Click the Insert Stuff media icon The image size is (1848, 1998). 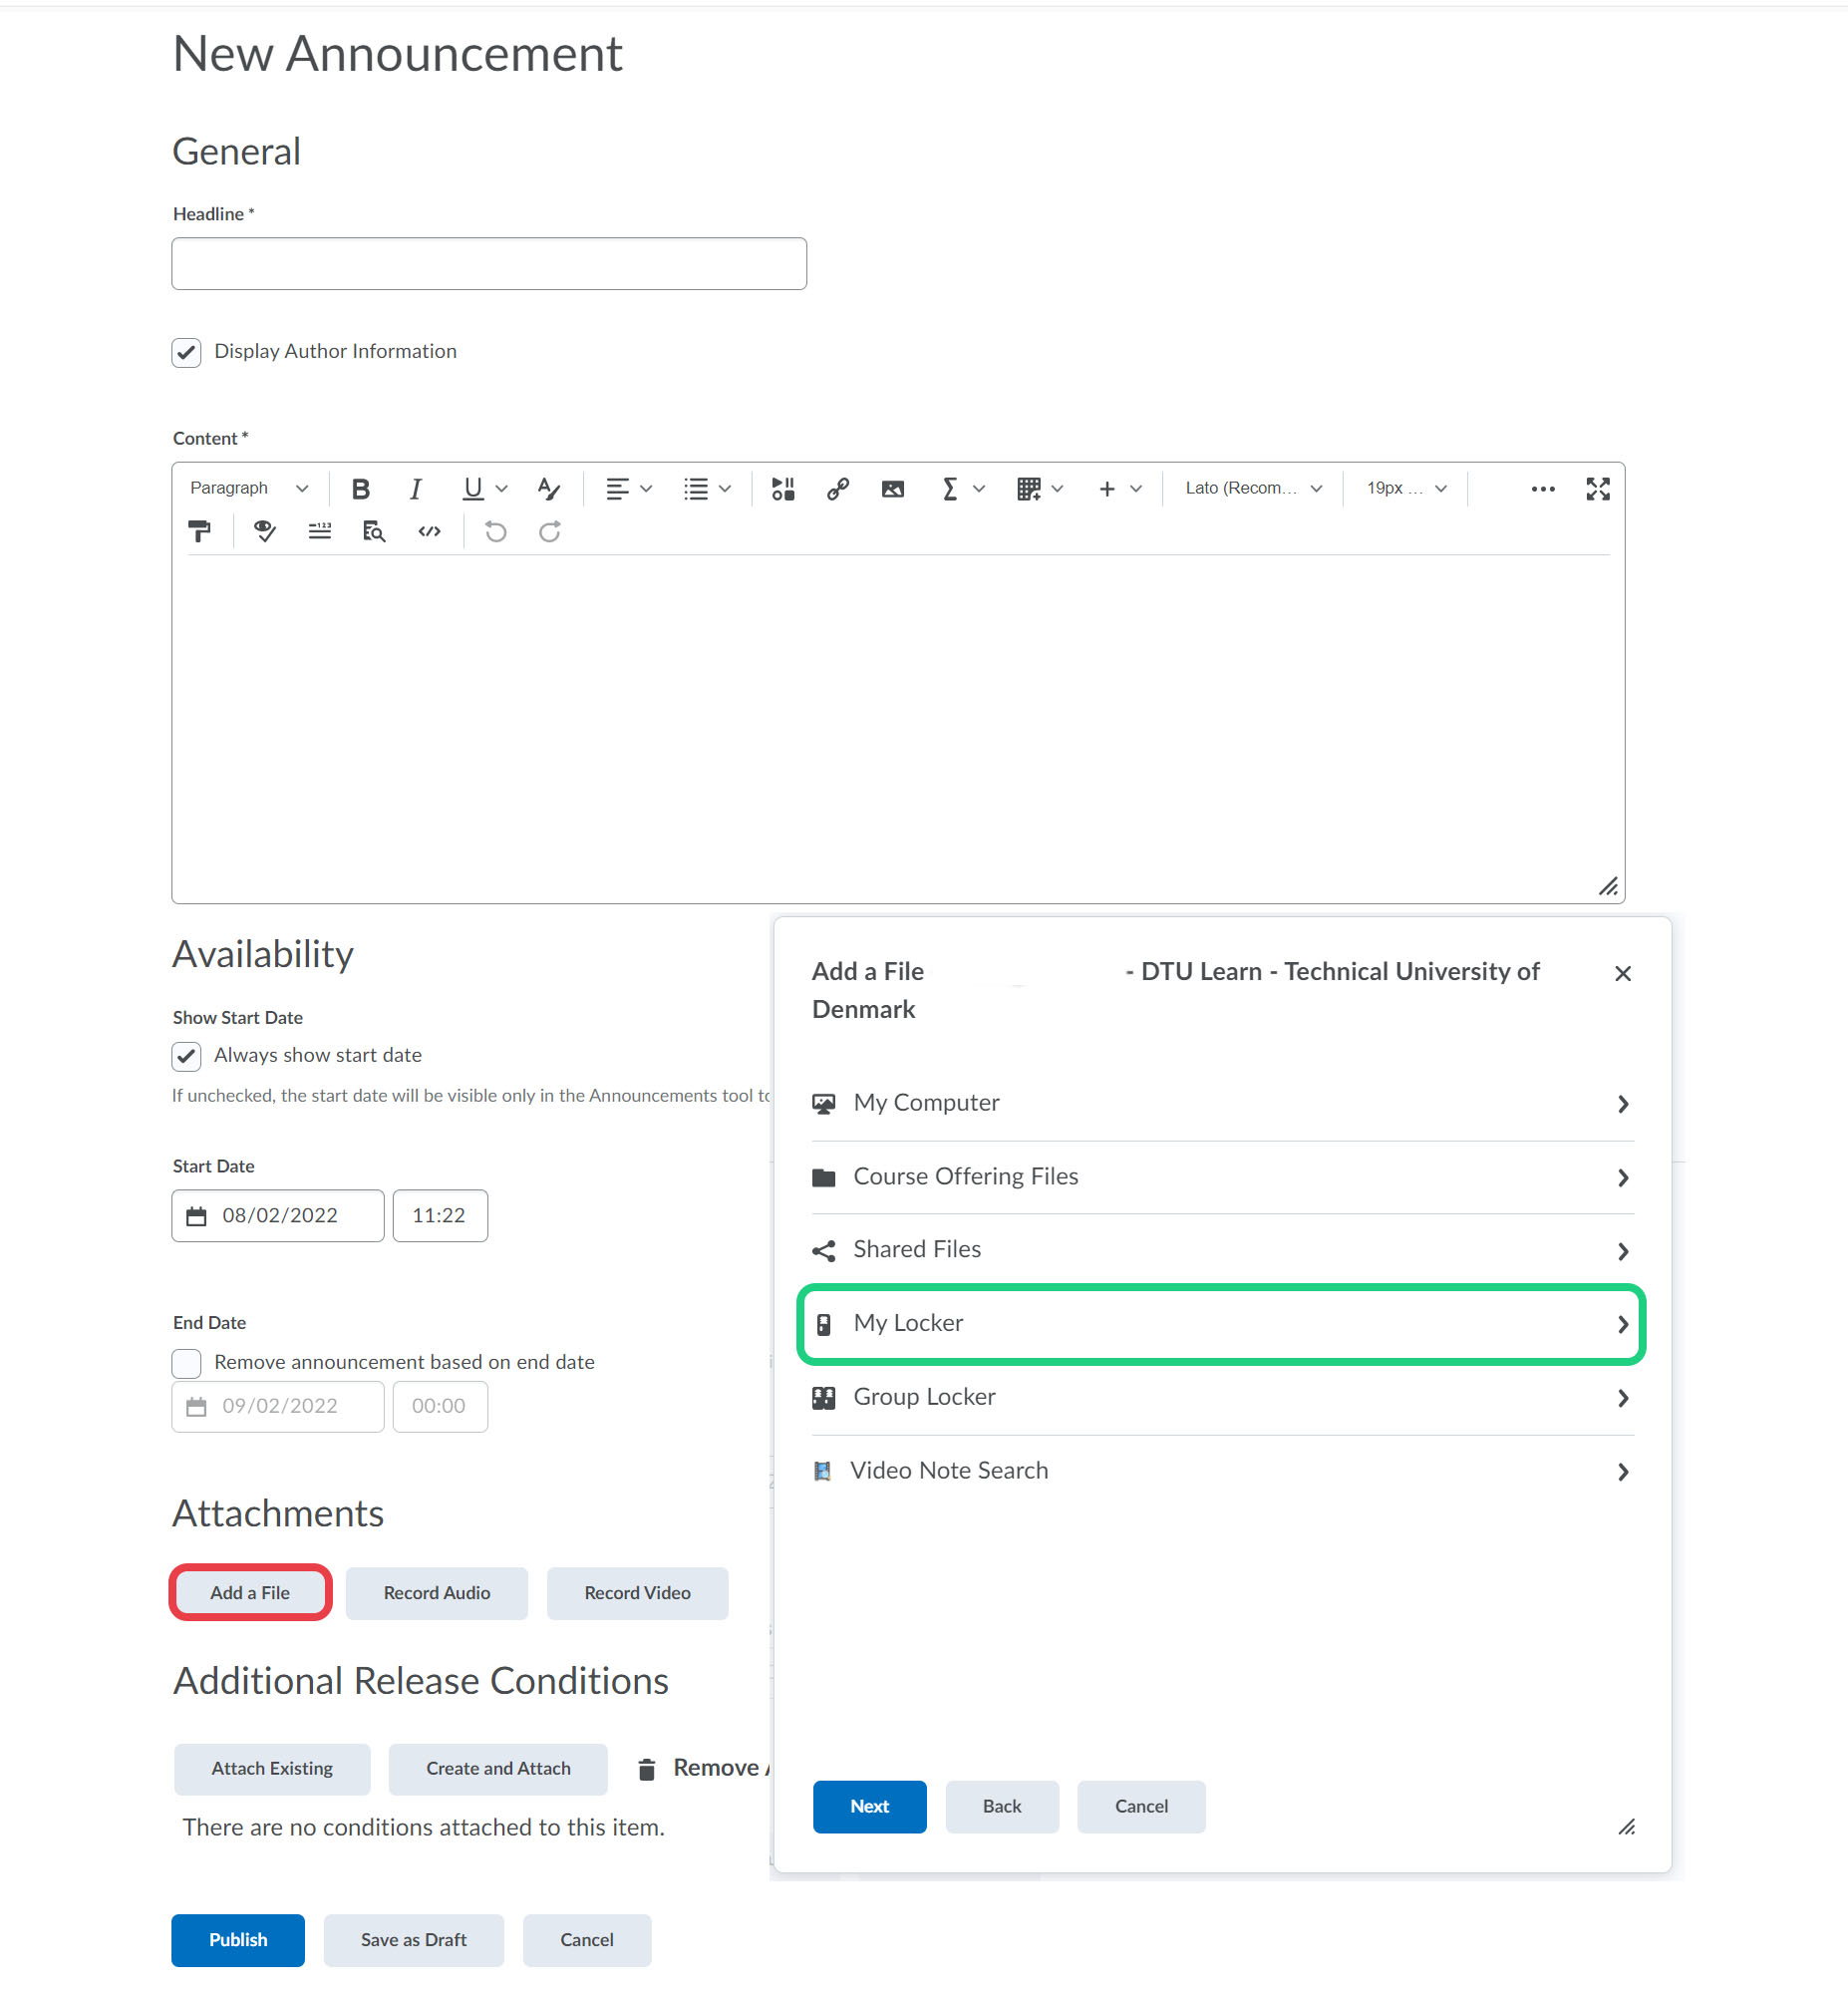point(783,489)
